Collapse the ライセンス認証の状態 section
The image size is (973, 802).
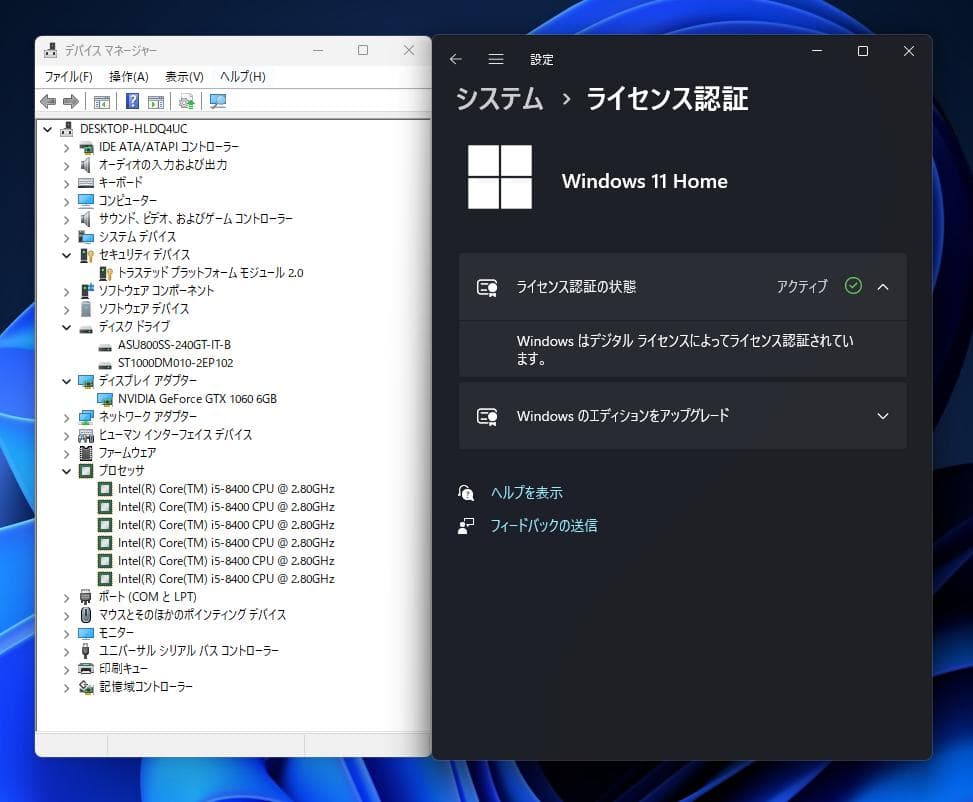click(x=881, y=287)
